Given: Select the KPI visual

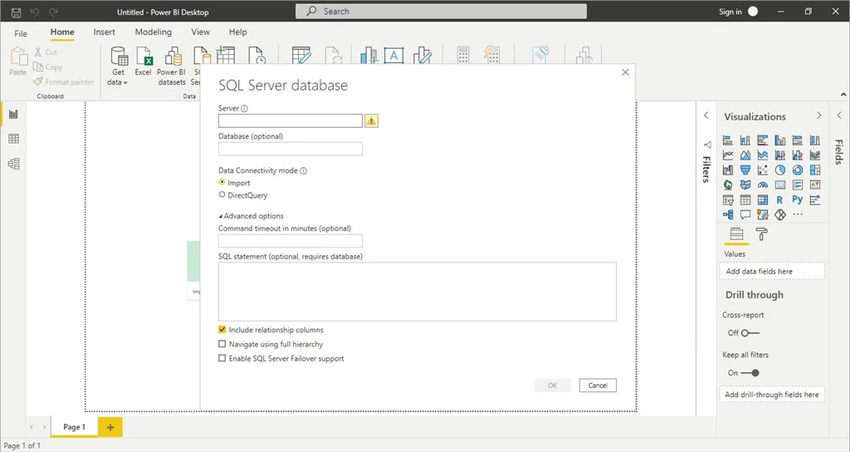Looking at the screenshot, I should pos(815,185).
